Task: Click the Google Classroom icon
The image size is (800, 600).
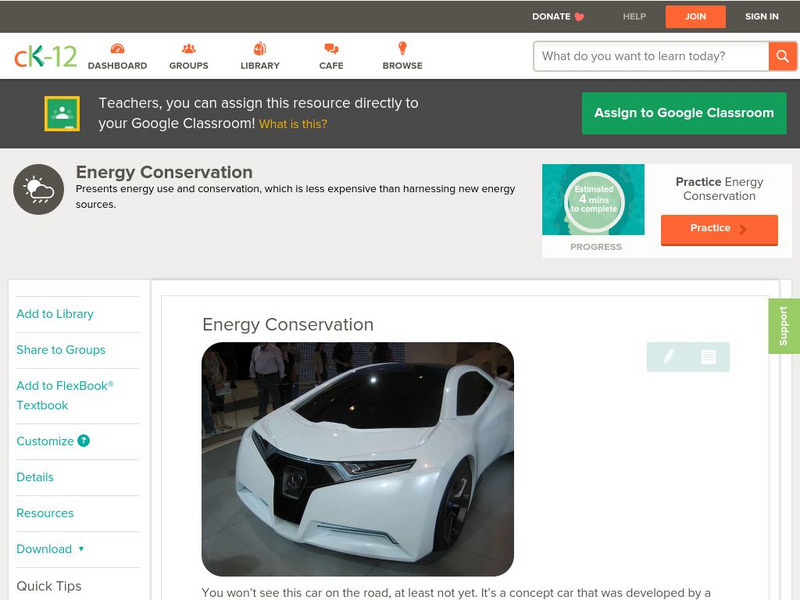Action: [62, 113]
